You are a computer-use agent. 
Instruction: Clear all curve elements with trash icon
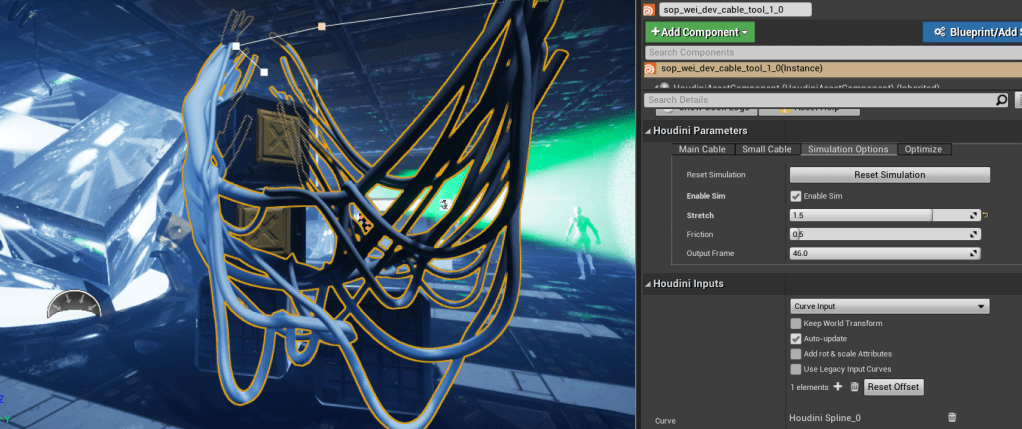[x=854, y=387]
